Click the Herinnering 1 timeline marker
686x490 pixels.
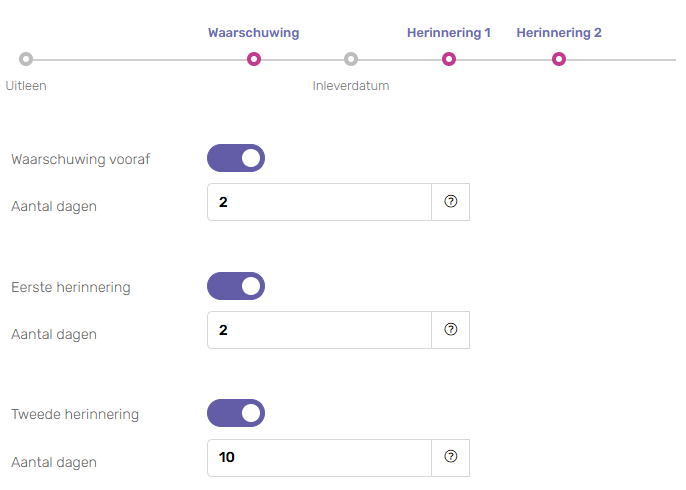point(449,59)
